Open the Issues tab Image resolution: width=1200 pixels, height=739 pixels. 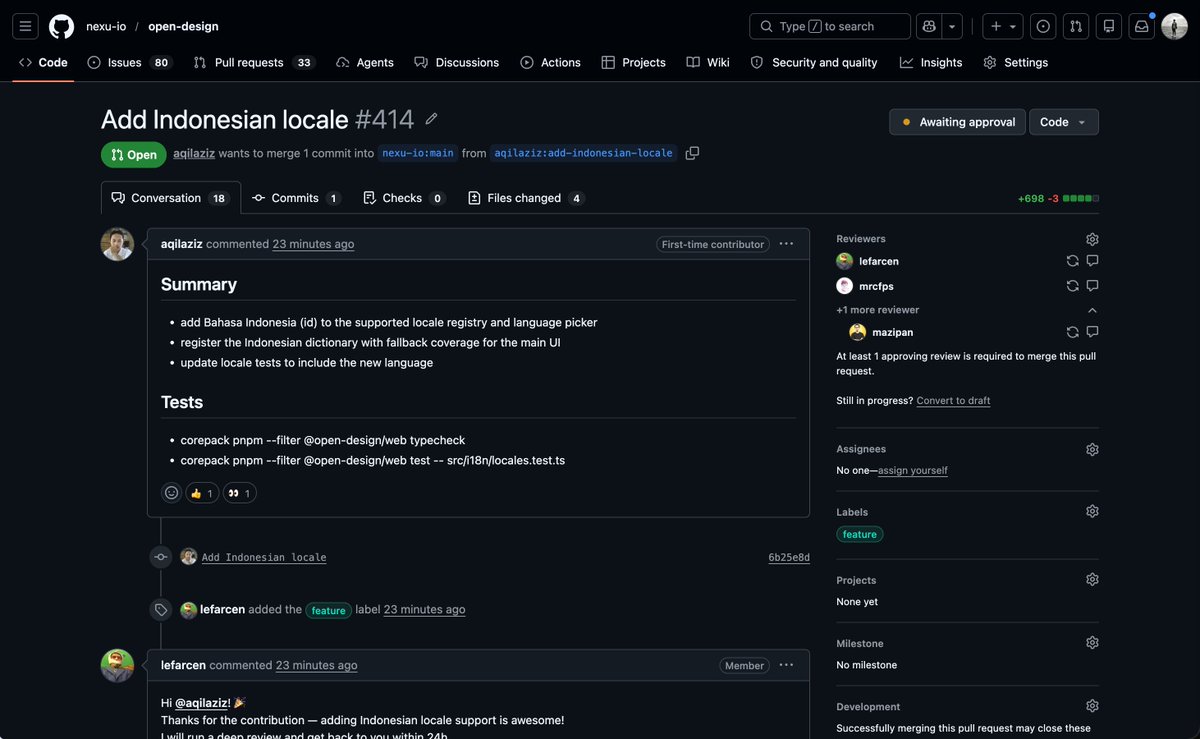tap(129, 62)
